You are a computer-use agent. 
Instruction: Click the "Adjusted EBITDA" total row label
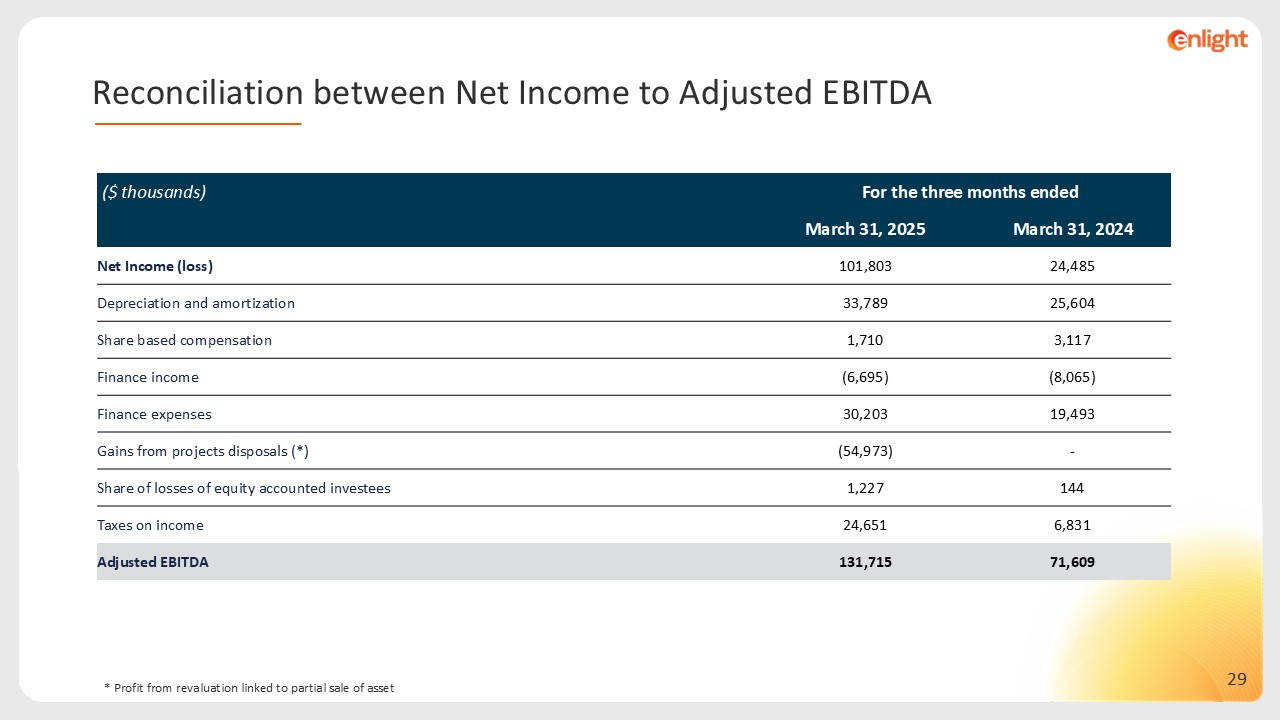[153, 562]
